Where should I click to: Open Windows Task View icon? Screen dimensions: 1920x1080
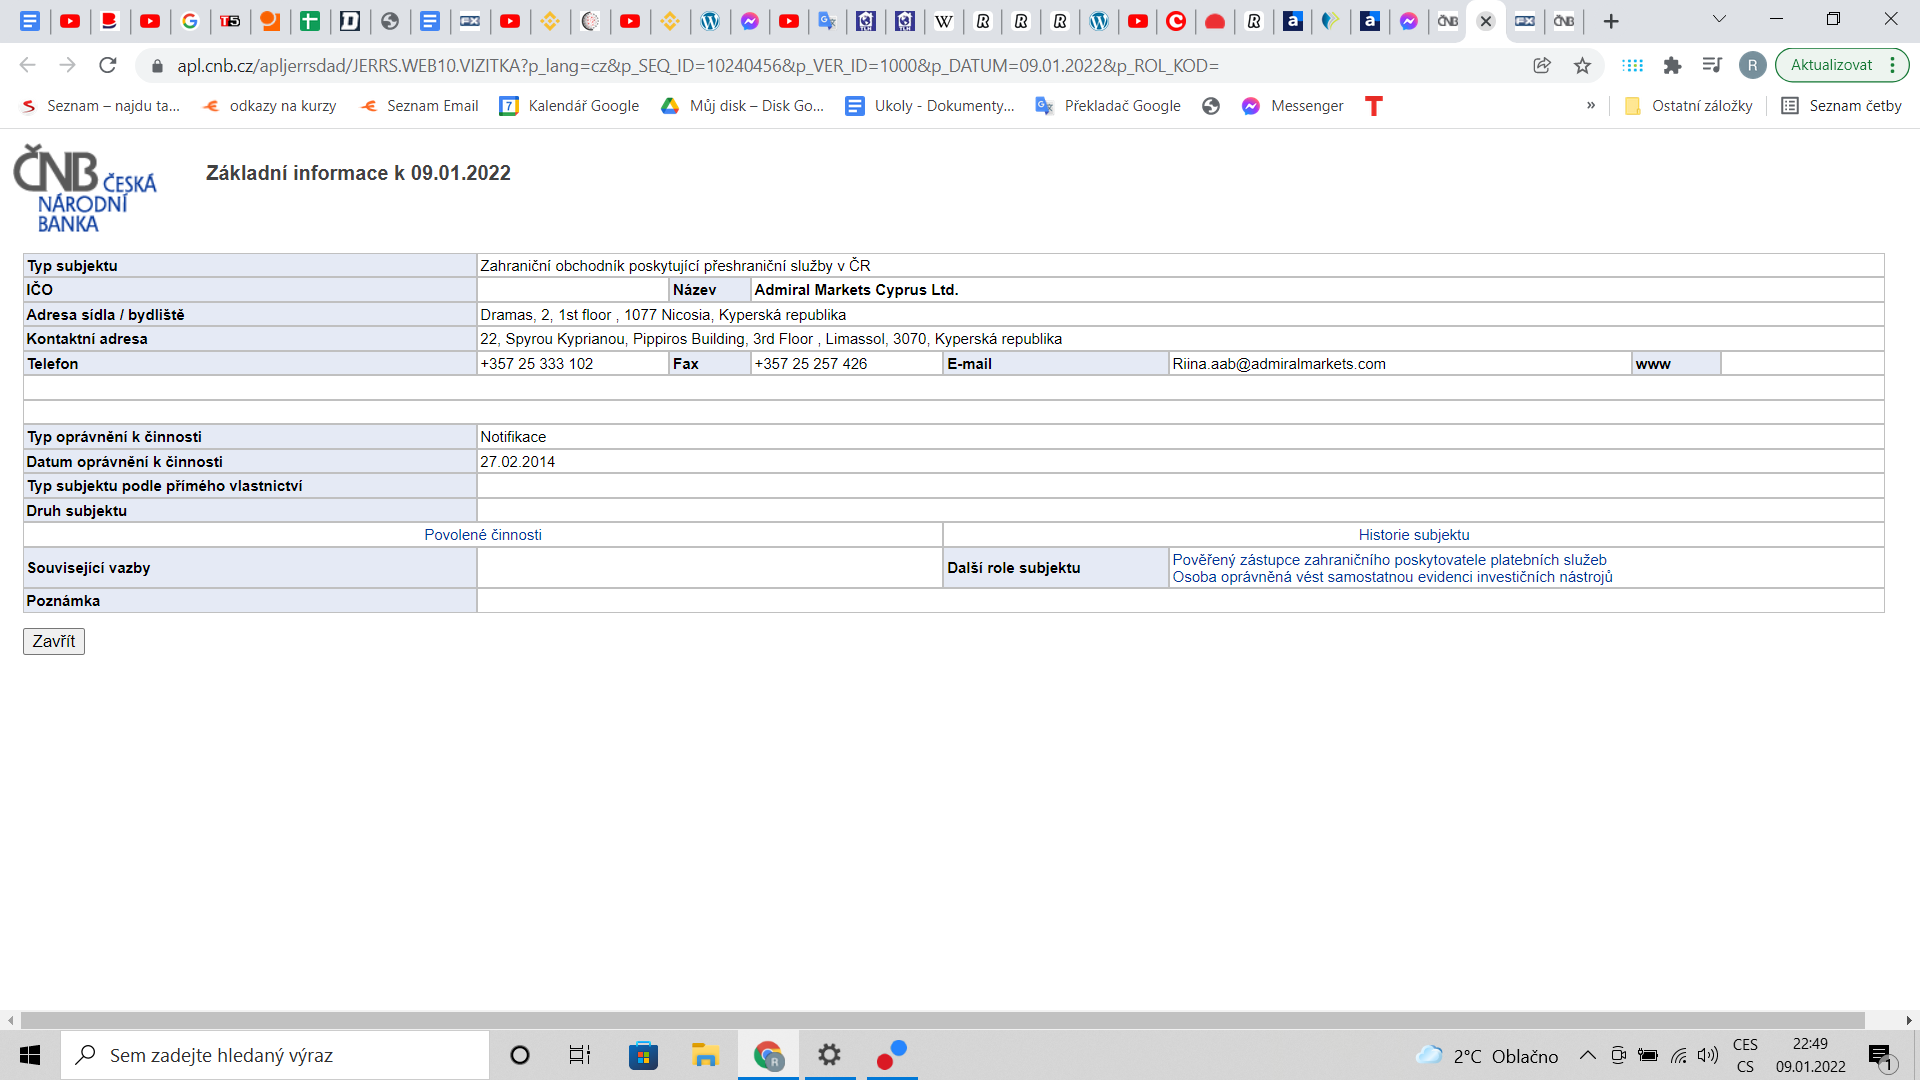point(580,1055)
